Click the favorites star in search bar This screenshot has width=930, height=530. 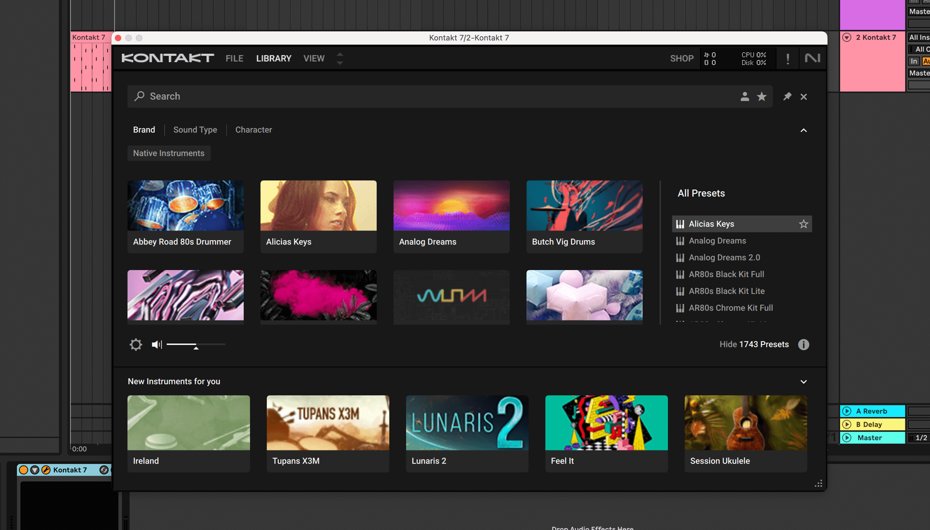[762, 97]
